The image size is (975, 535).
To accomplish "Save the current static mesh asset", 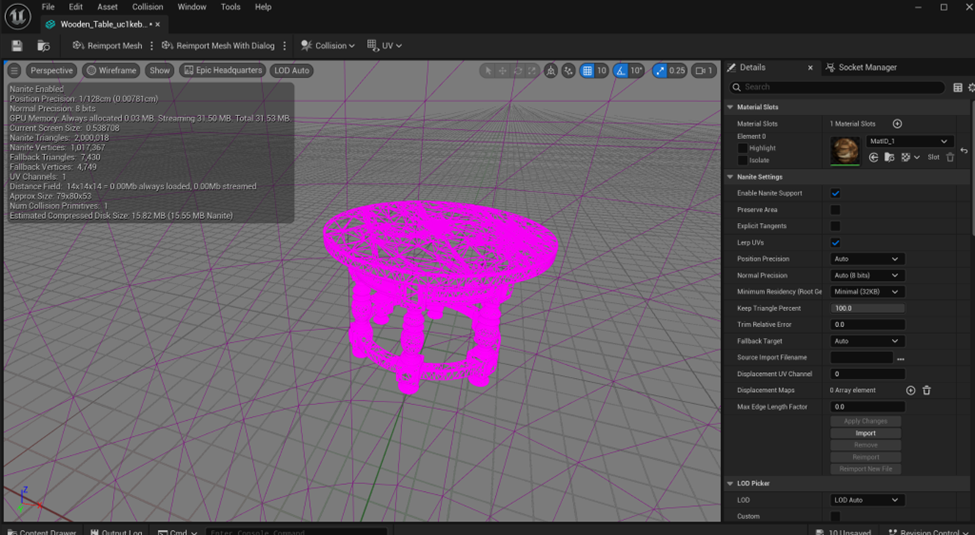I will pos(17,45).
